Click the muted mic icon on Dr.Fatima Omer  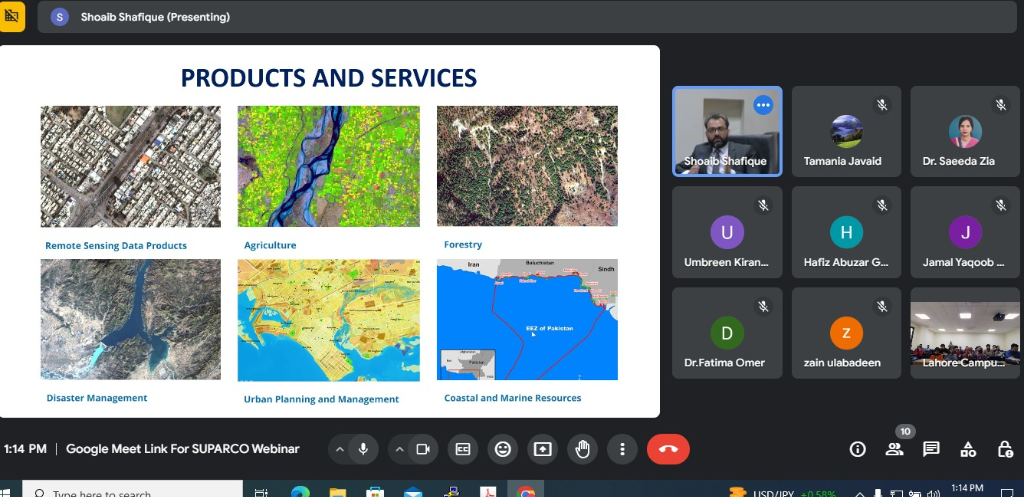(x=763, y=306)
